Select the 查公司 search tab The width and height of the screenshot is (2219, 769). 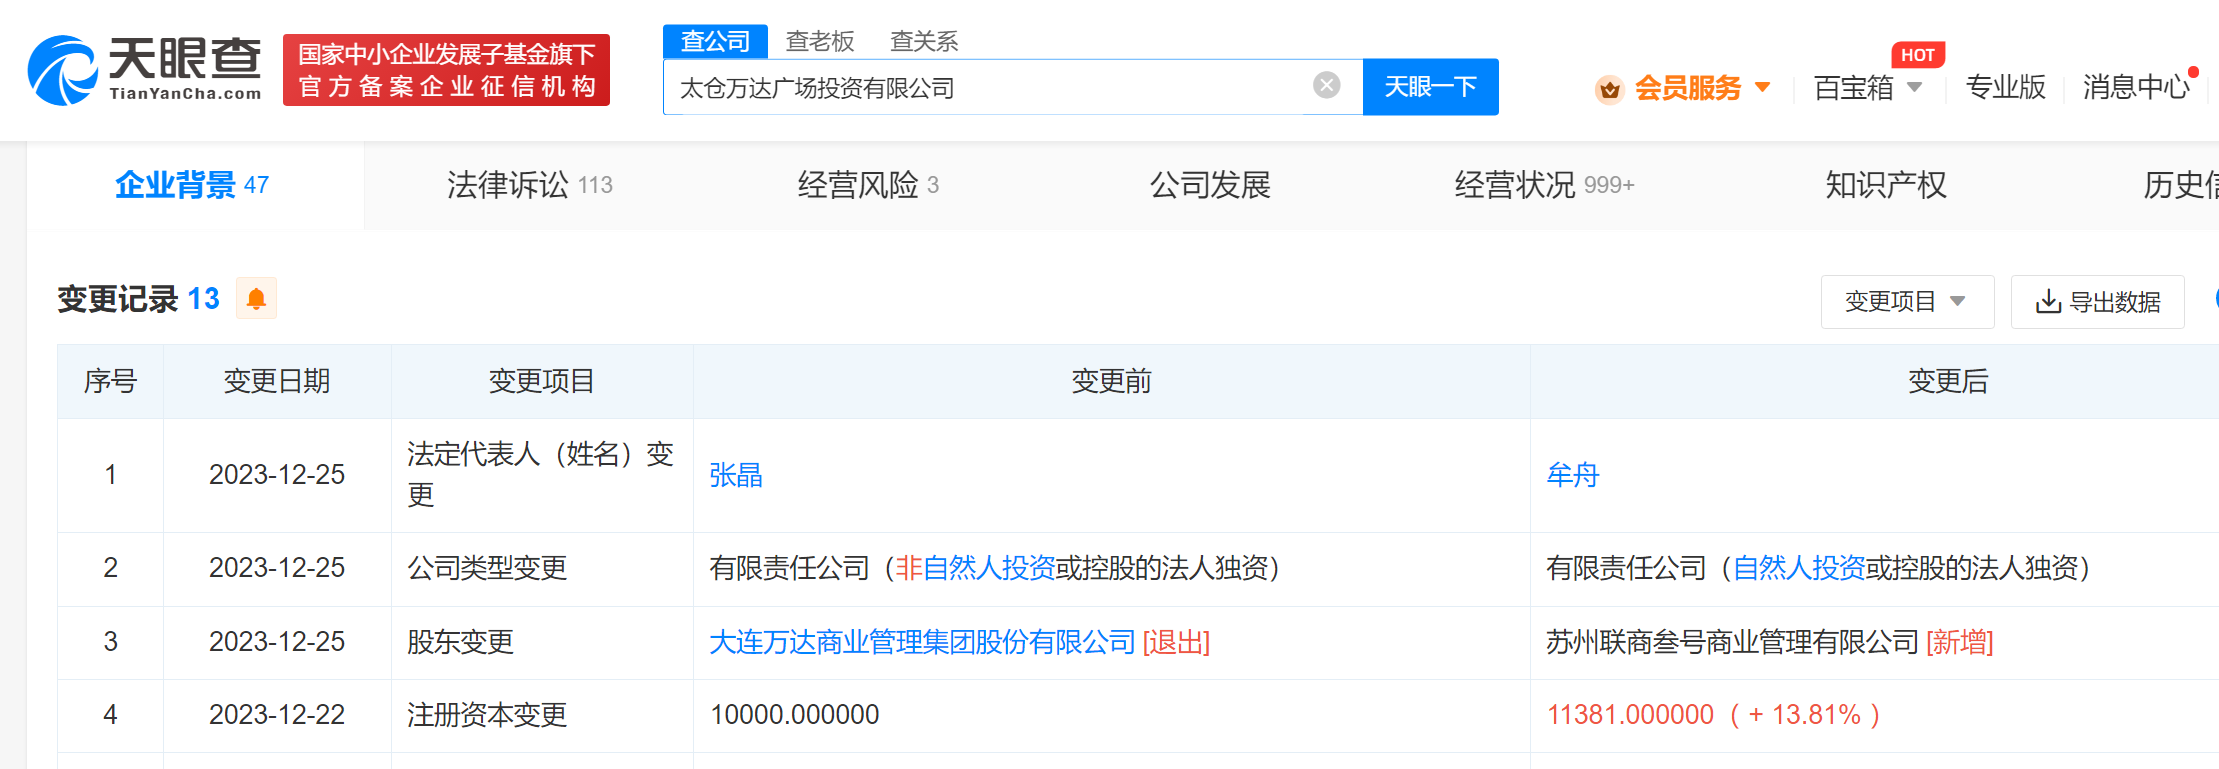(x=715, y=41)
